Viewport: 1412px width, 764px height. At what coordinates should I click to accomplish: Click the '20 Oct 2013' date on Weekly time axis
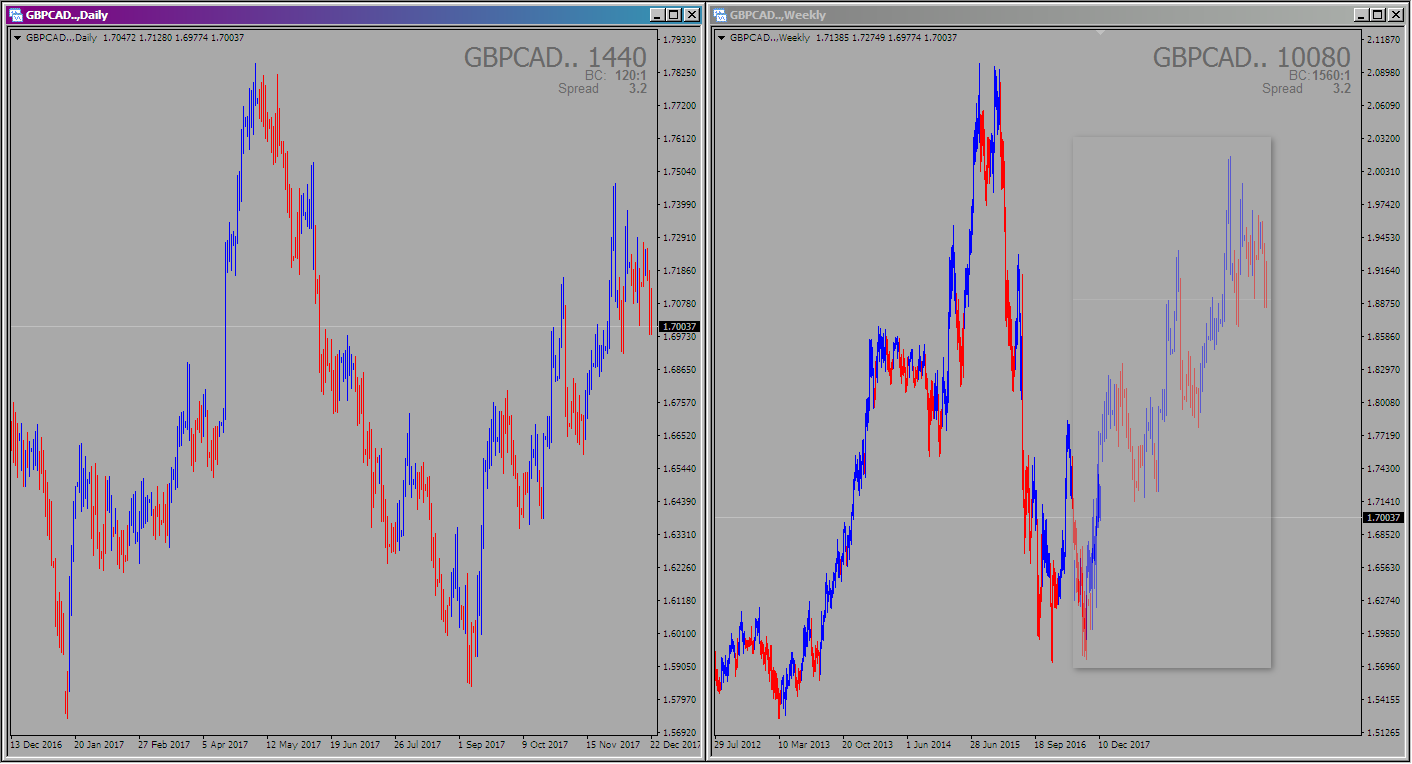[x=867, y=745]
